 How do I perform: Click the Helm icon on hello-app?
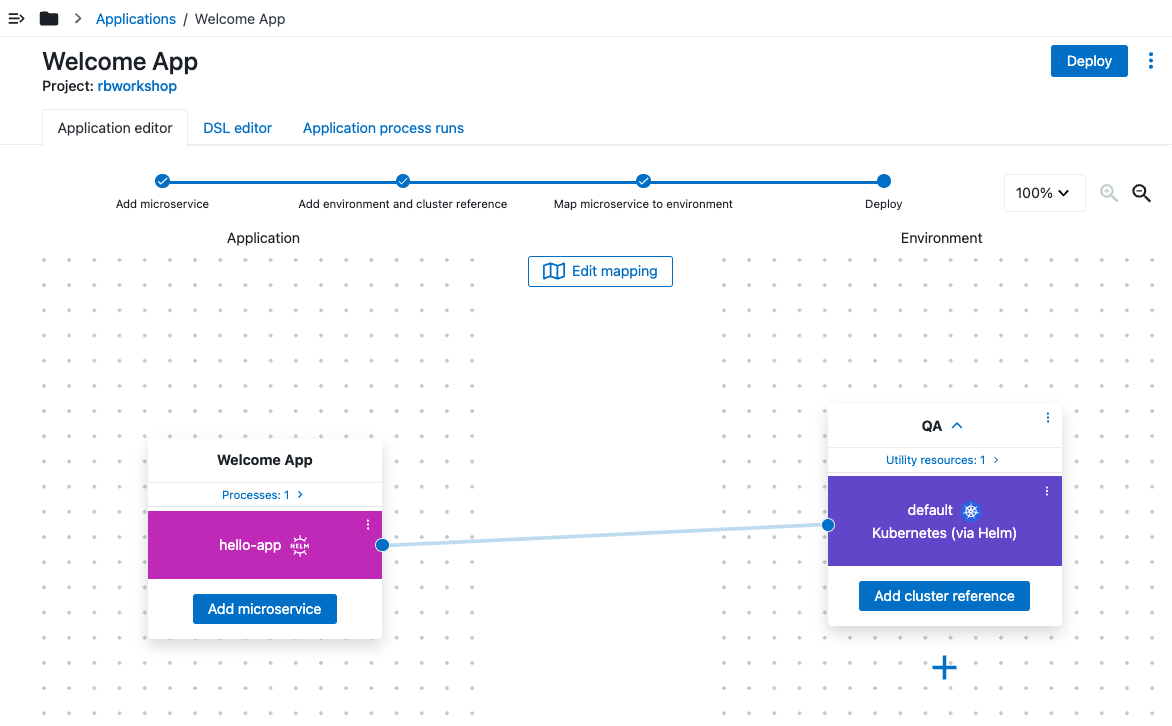click(299, 545)
